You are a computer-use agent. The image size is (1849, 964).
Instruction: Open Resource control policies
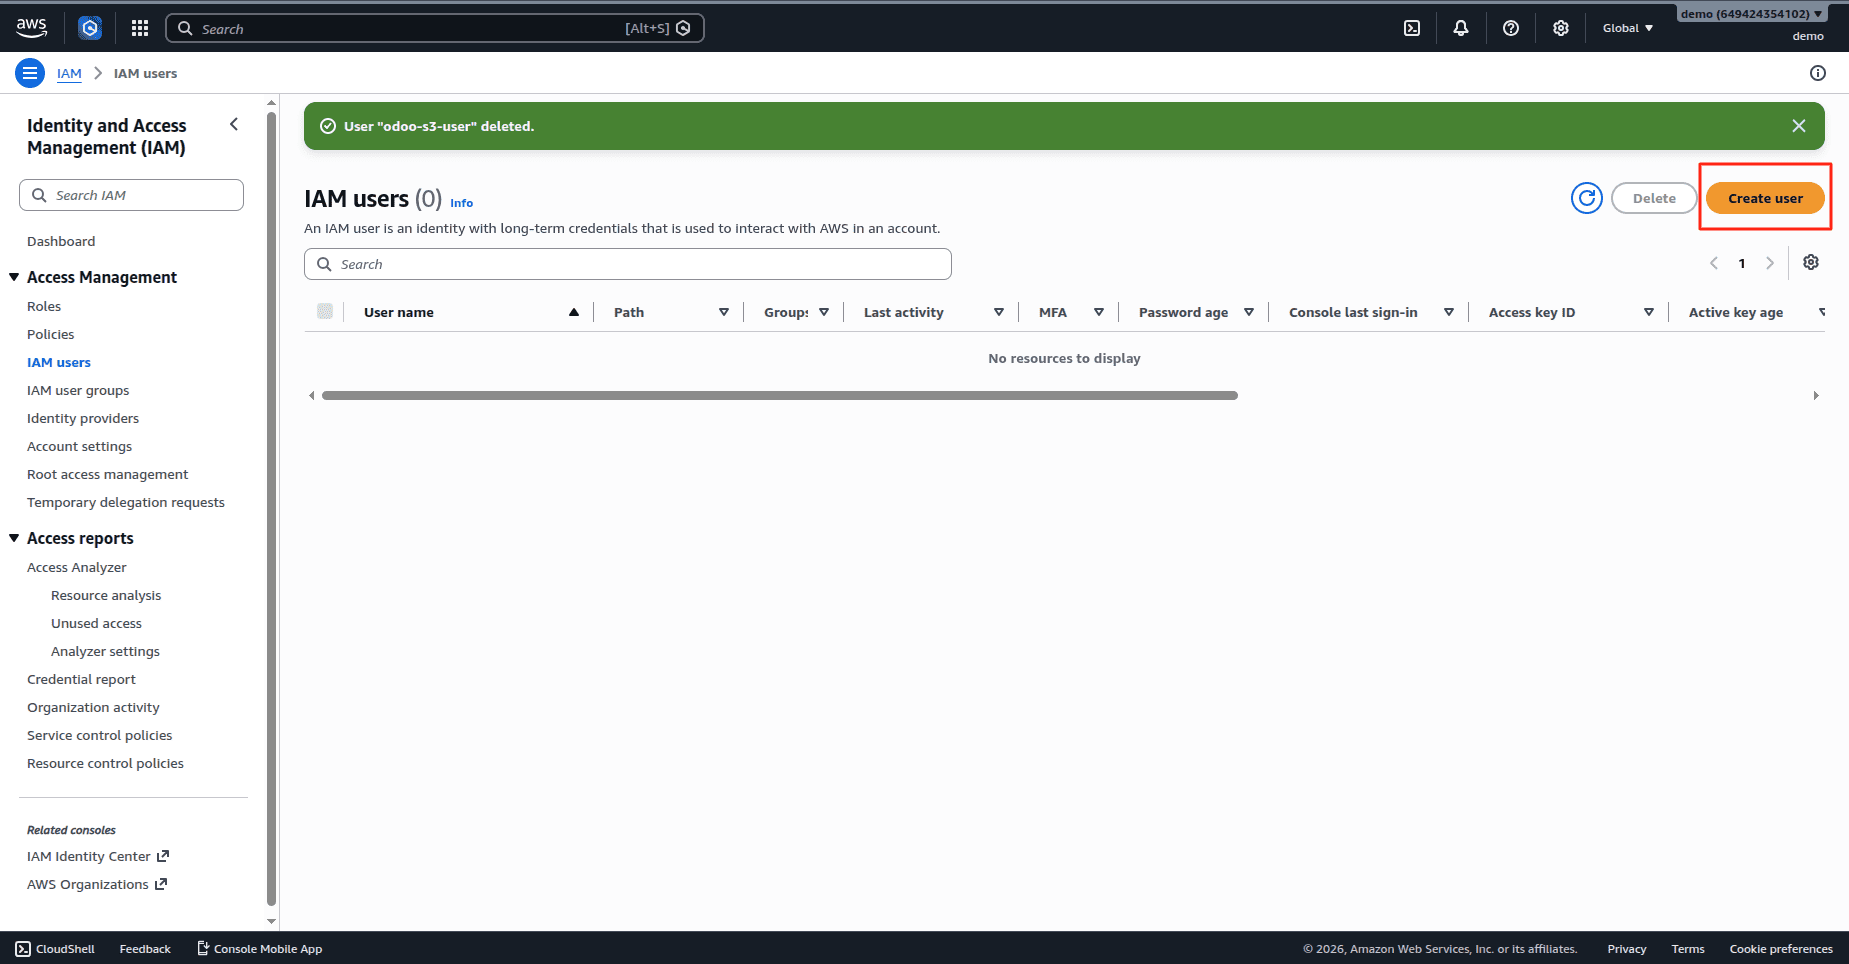(105, 763)
